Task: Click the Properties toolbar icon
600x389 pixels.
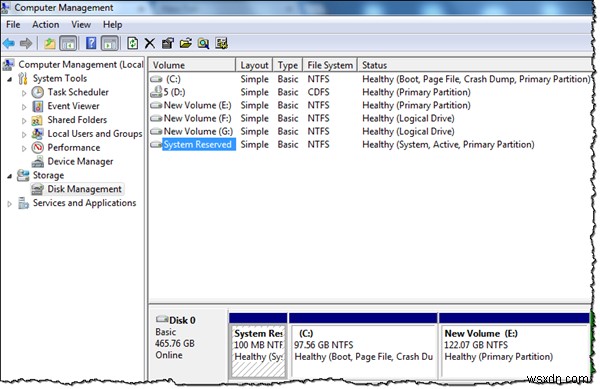Action: 168,44
